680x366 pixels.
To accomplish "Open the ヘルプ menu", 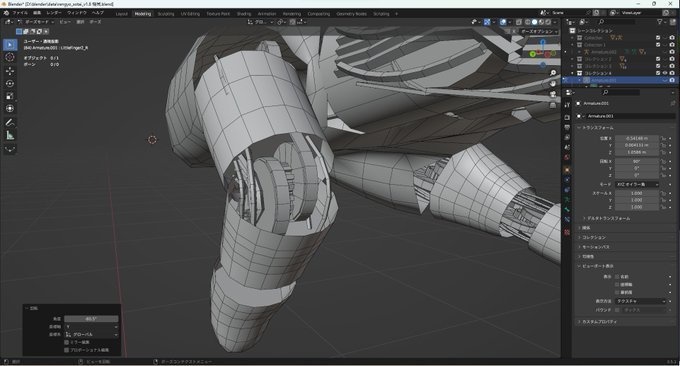I will (98, 13).
